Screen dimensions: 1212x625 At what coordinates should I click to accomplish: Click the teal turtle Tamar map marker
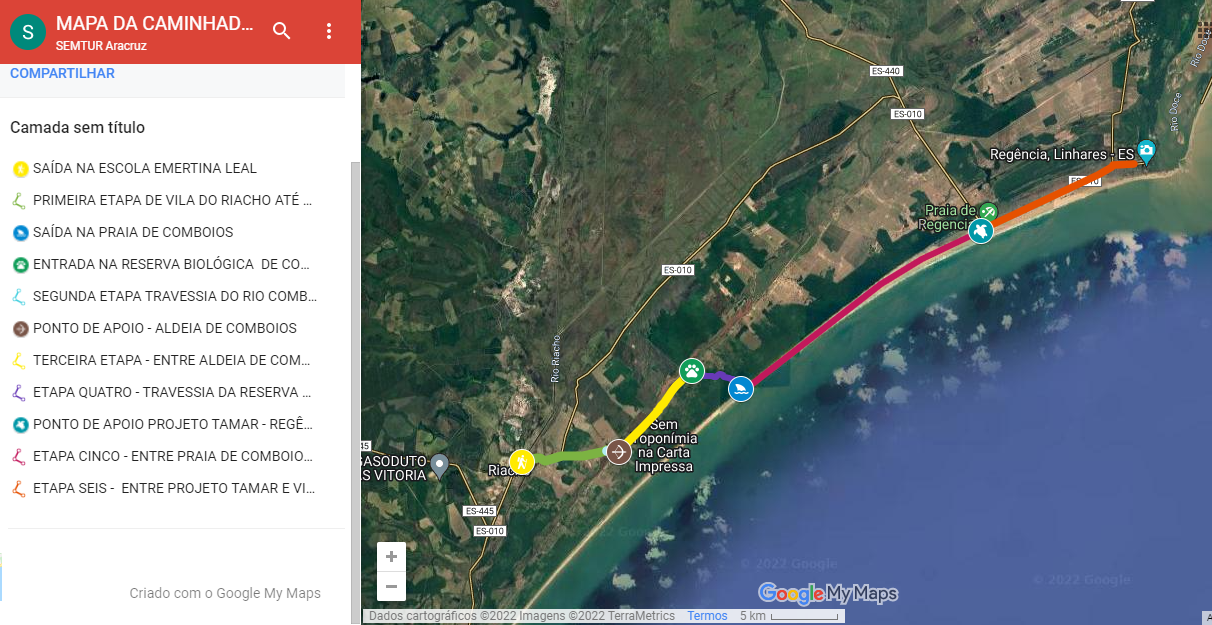[x=980, y=231]
